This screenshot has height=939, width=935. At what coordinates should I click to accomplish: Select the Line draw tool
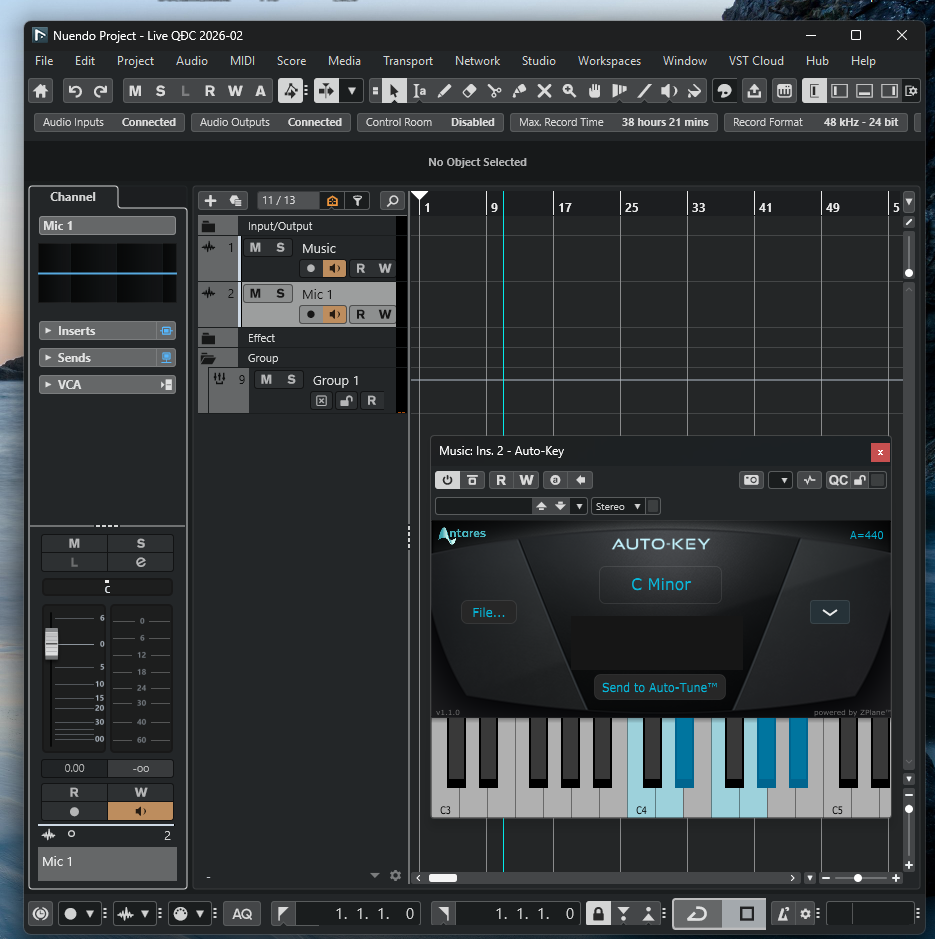pyautogui.click(x=644, y=91)
